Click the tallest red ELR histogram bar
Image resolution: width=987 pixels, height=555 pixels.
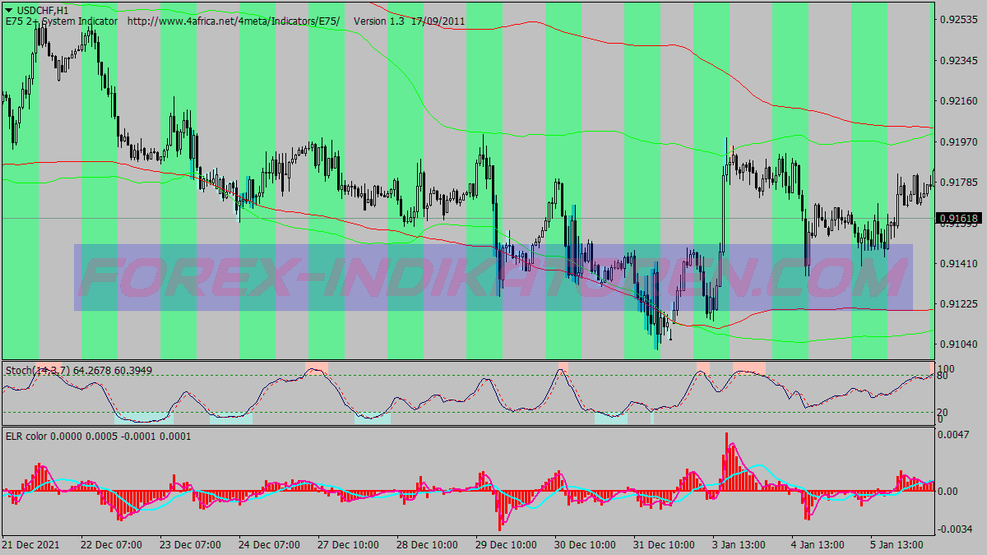[x=727, y=462]
